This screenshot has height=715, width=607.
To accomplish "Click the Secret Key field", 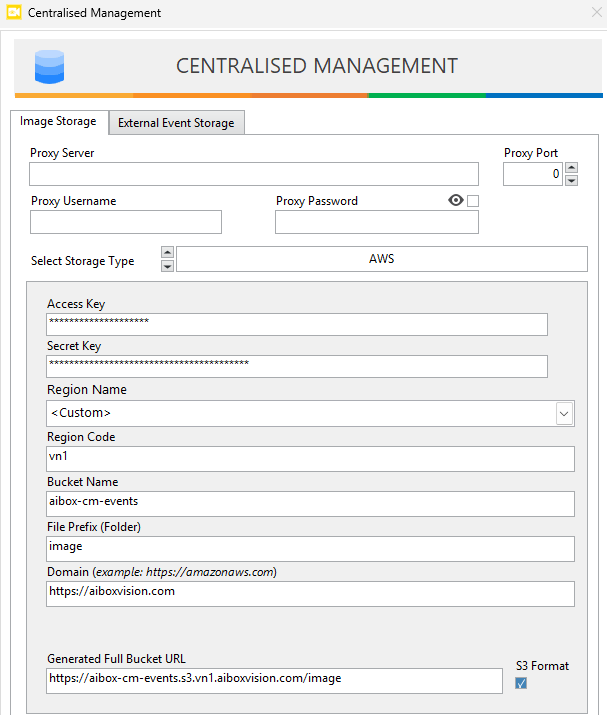I will tap(296, 366).
